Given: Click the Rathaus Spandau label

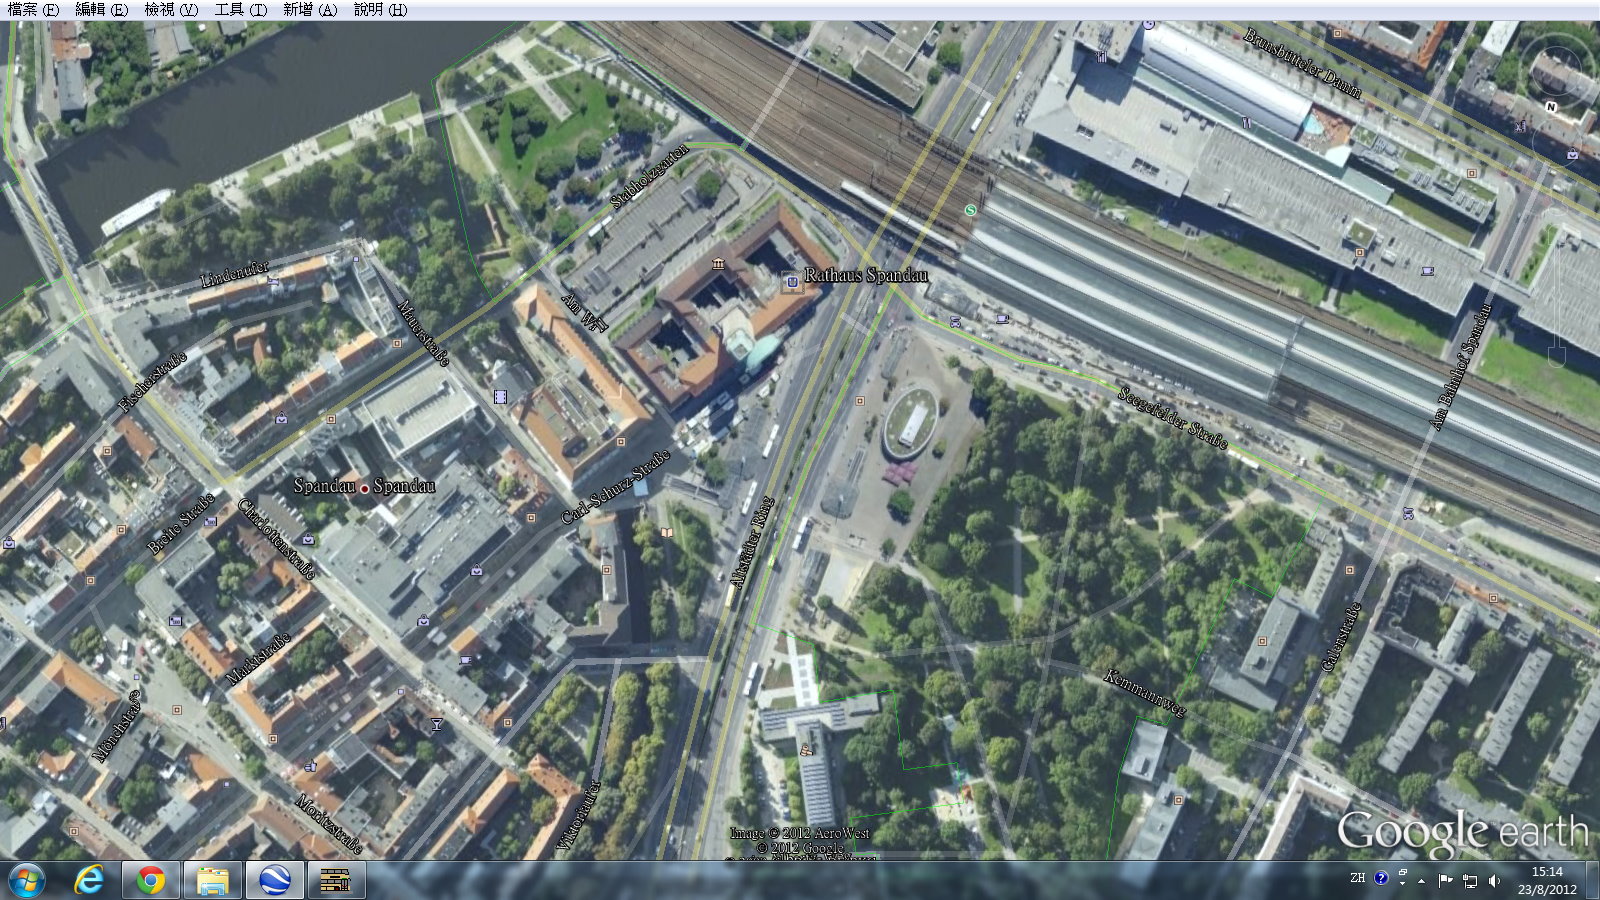Looking at the screenshot, I should [866, 275].
